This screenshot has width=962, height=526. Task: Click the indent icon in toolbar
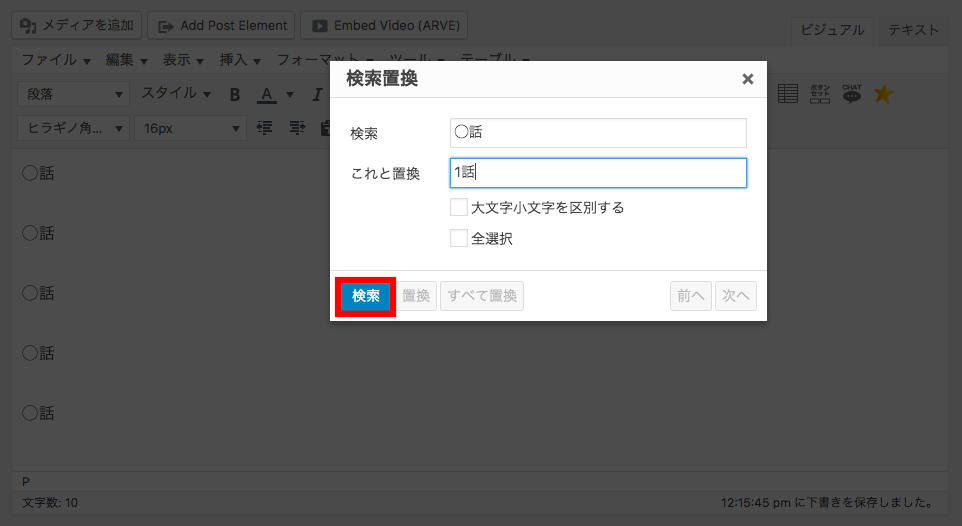click(x=298, y=128)
